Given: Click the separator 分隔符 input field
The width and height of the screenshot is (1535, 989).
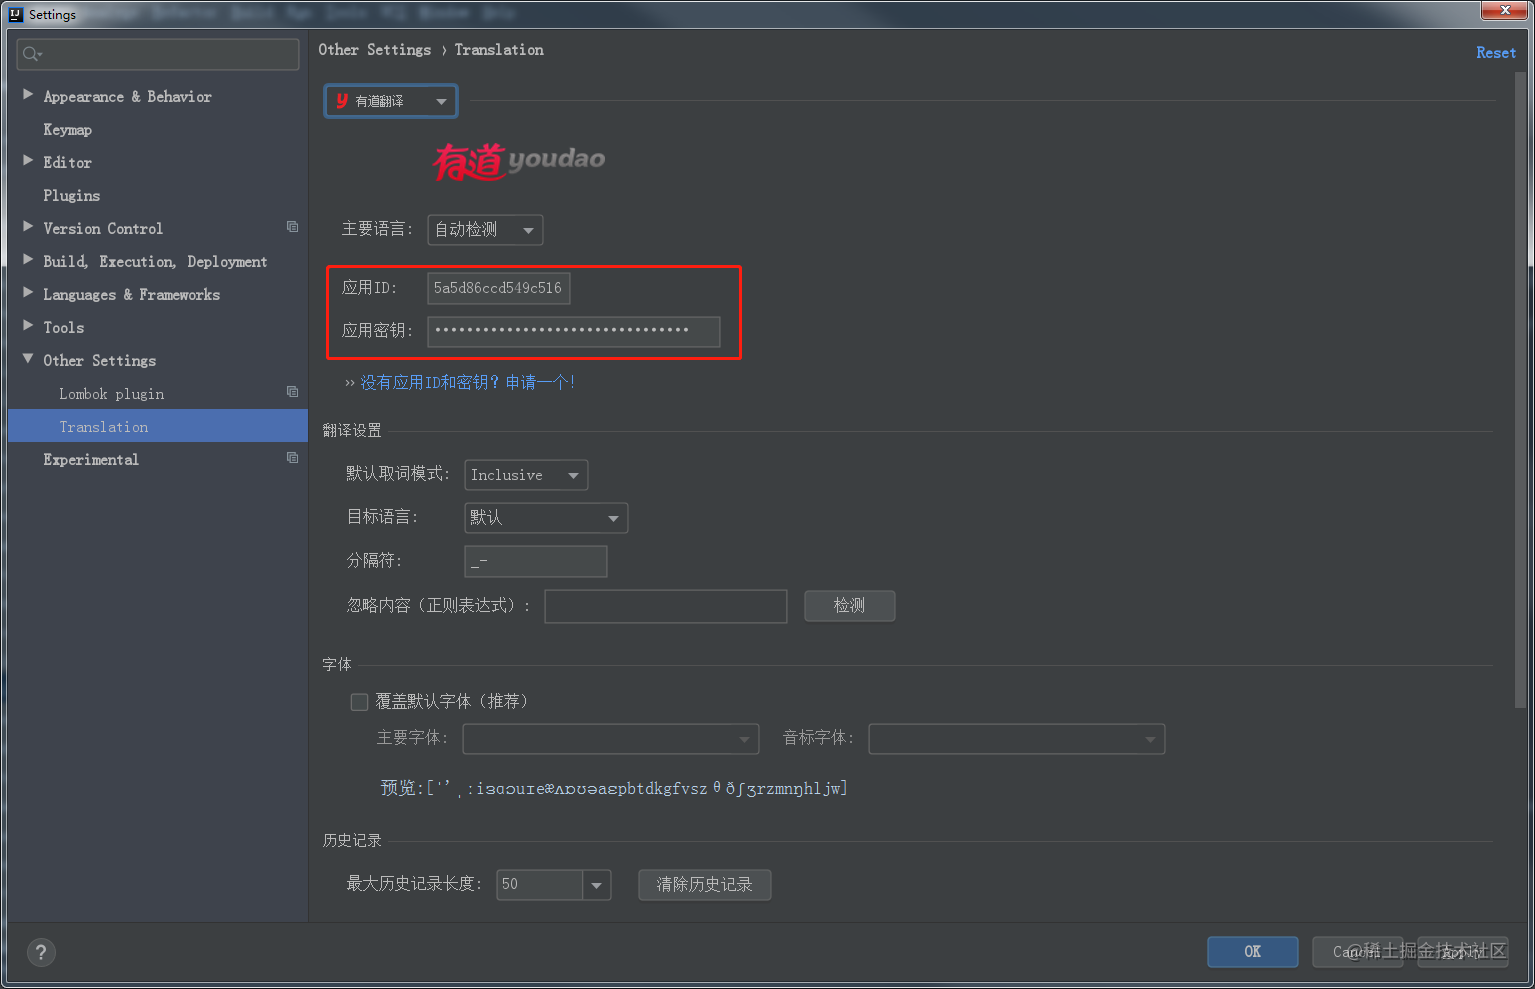Looking at the screenshot, I should pyautogui.click(x=535, y=561).
